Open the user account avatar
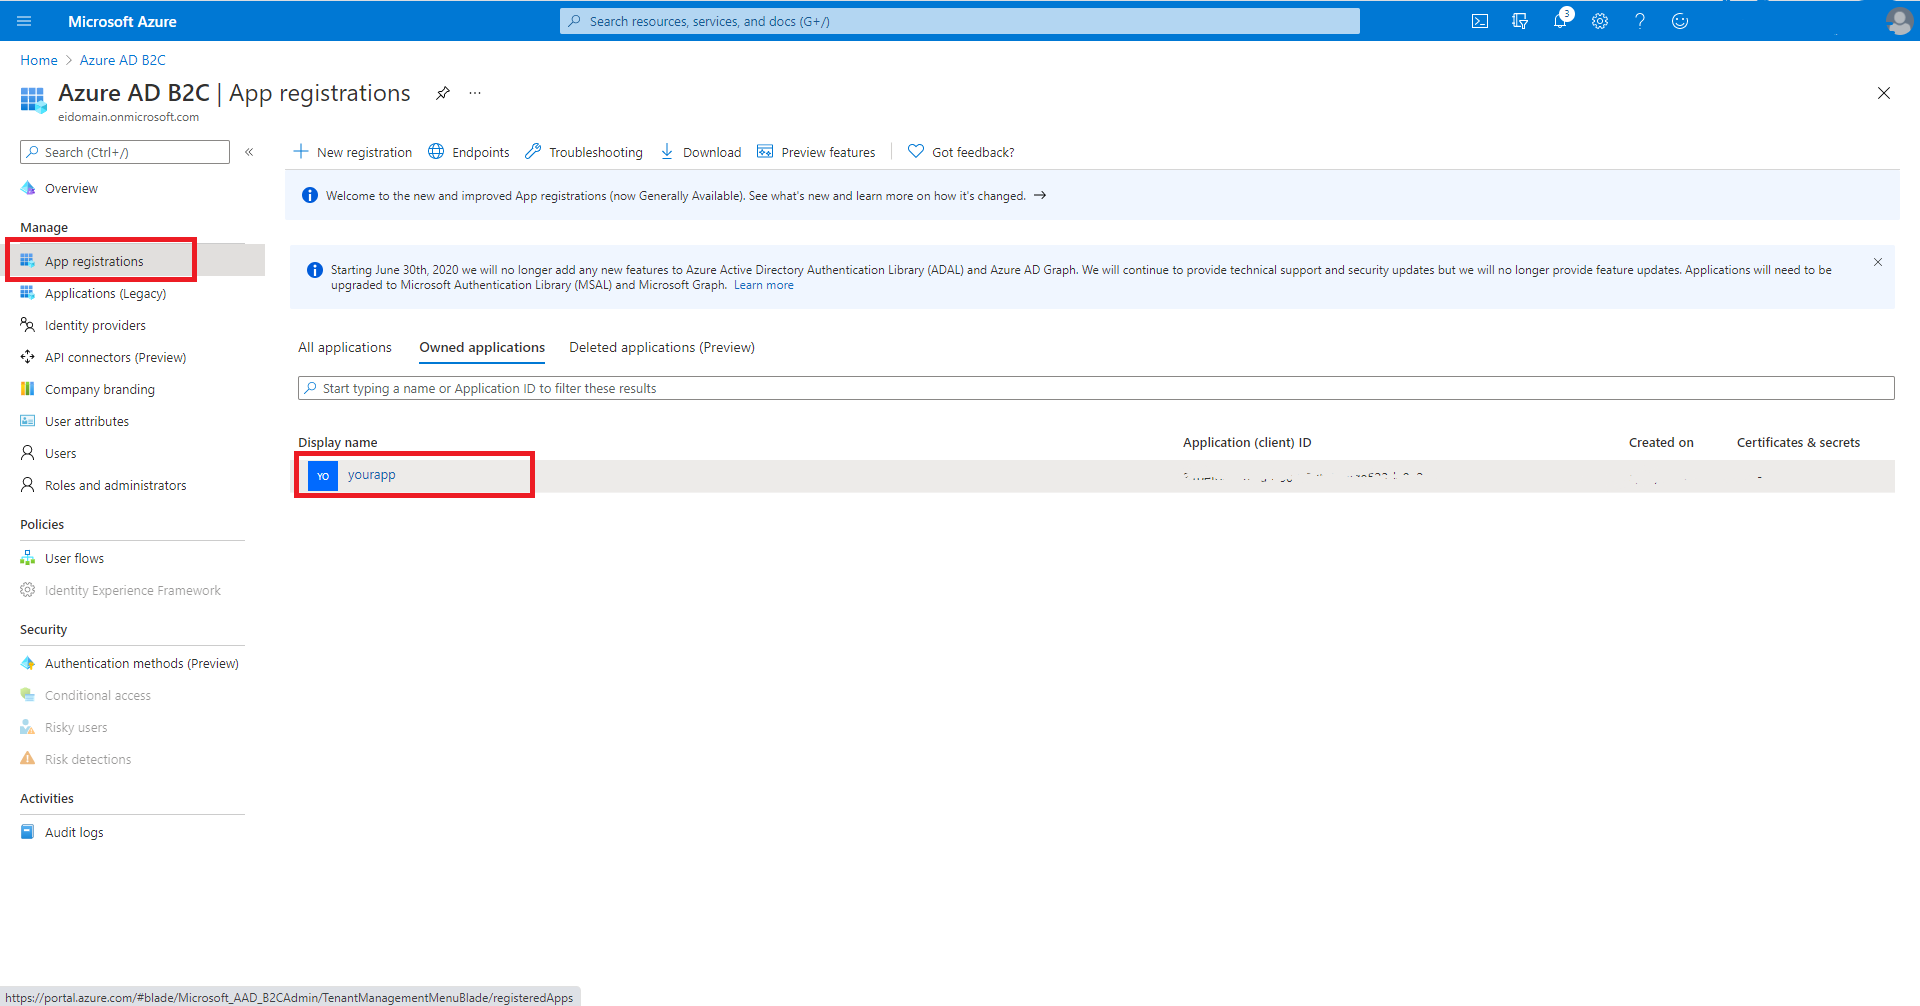The width and height of the screenshot is (1920, 1006). (1899, 21)
